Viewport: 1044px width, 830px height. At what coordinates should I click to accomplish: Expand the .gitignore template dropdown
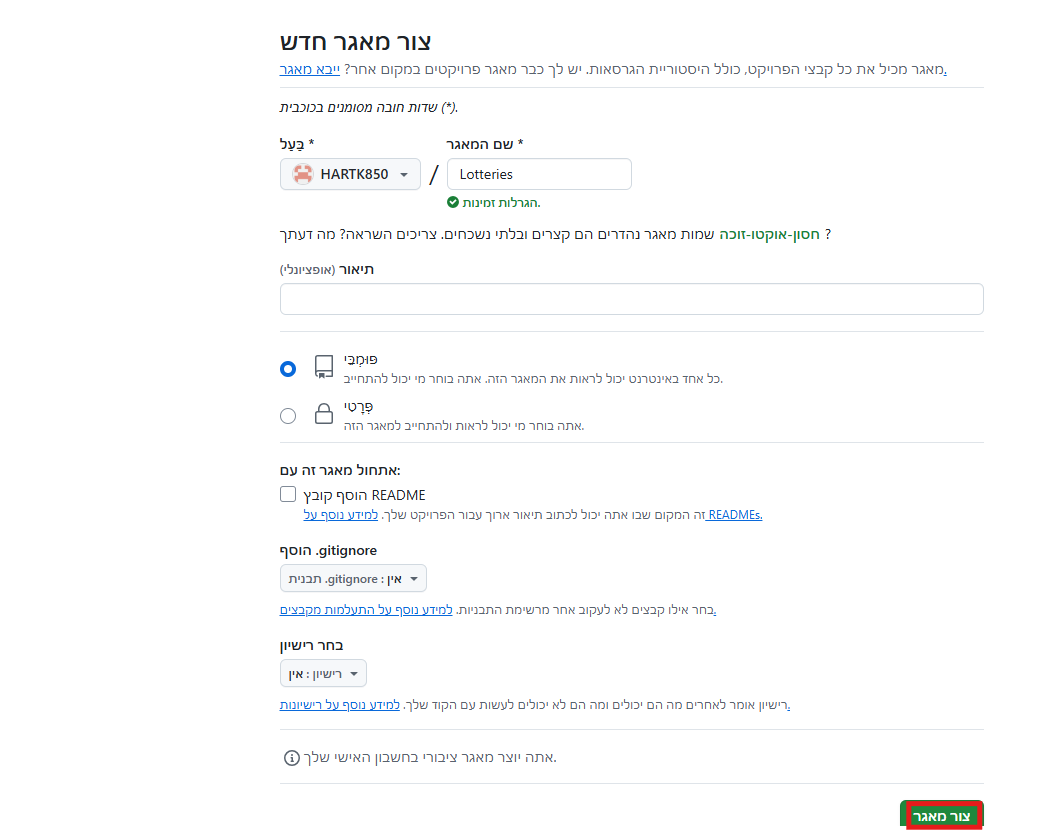pyautogui.click(x=353, y=578)
